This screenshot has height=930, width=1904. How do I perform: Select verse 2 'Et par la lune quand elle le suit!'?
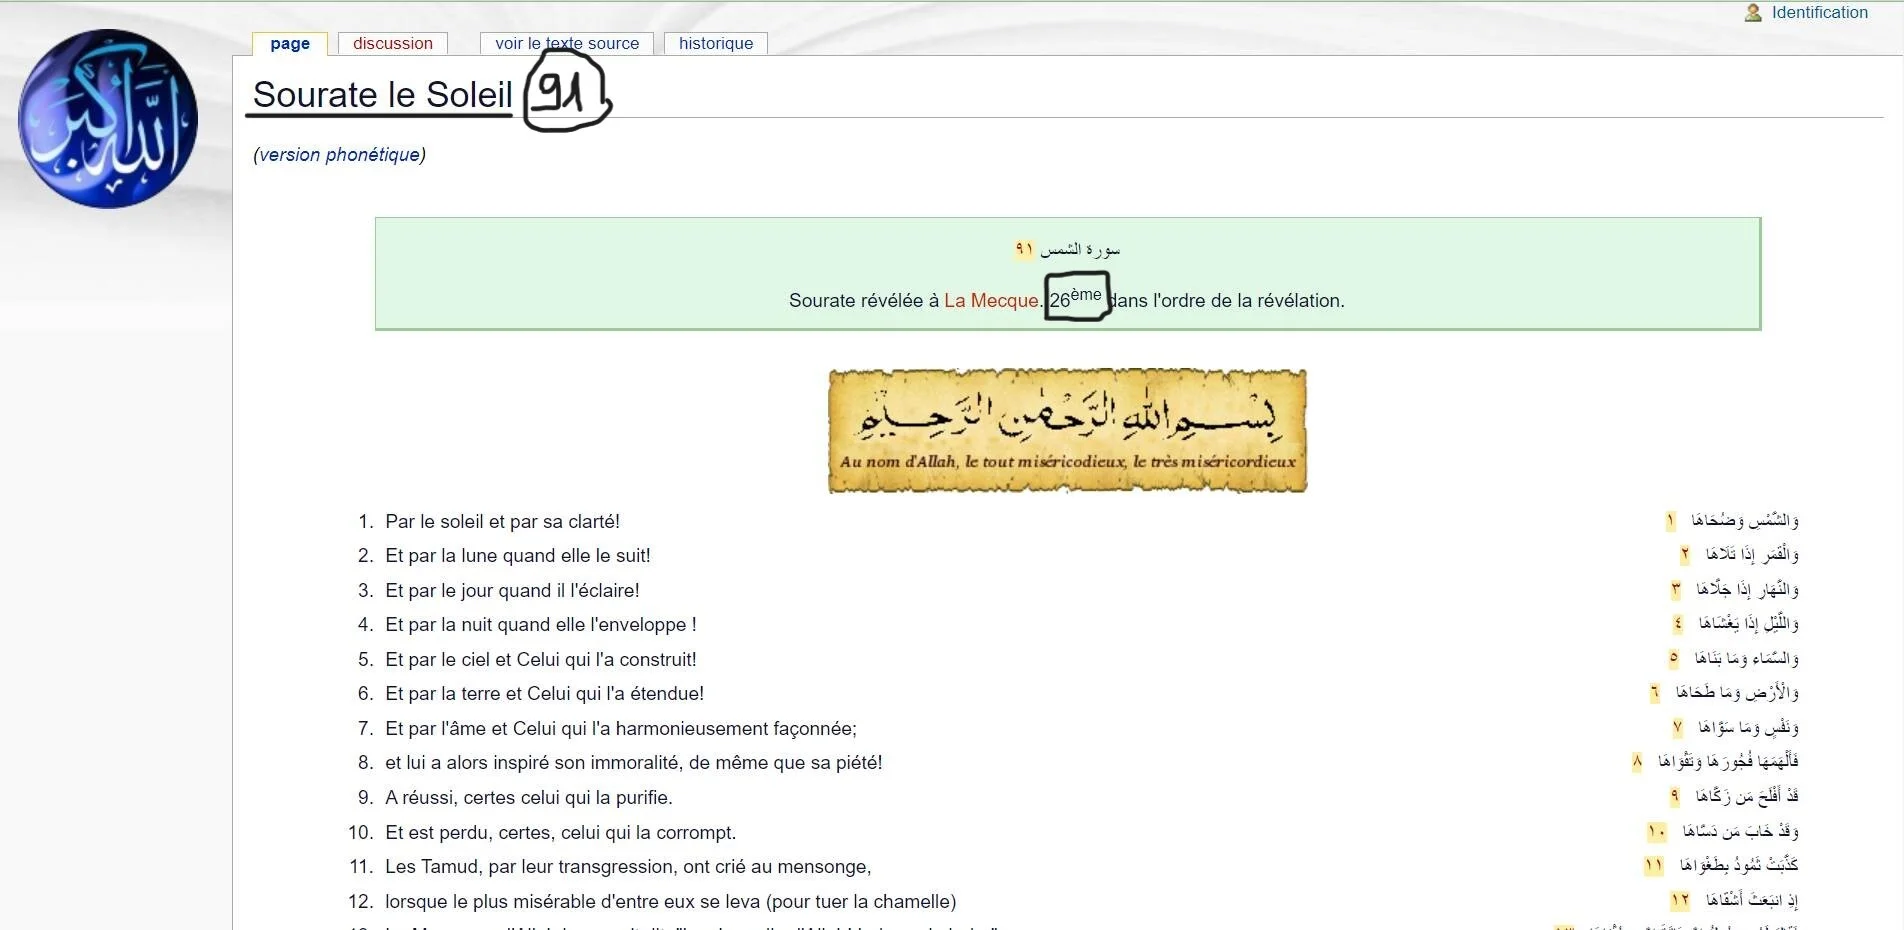tap(518, 556)
